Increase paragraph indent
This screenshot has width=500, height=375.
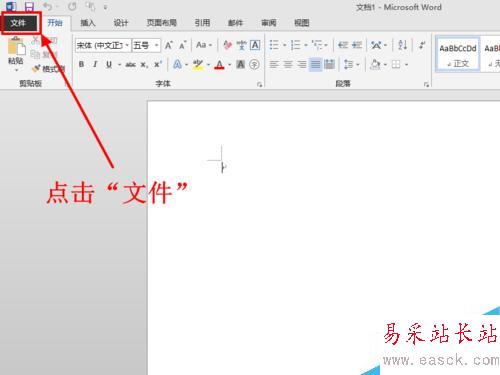coord(357,45)
